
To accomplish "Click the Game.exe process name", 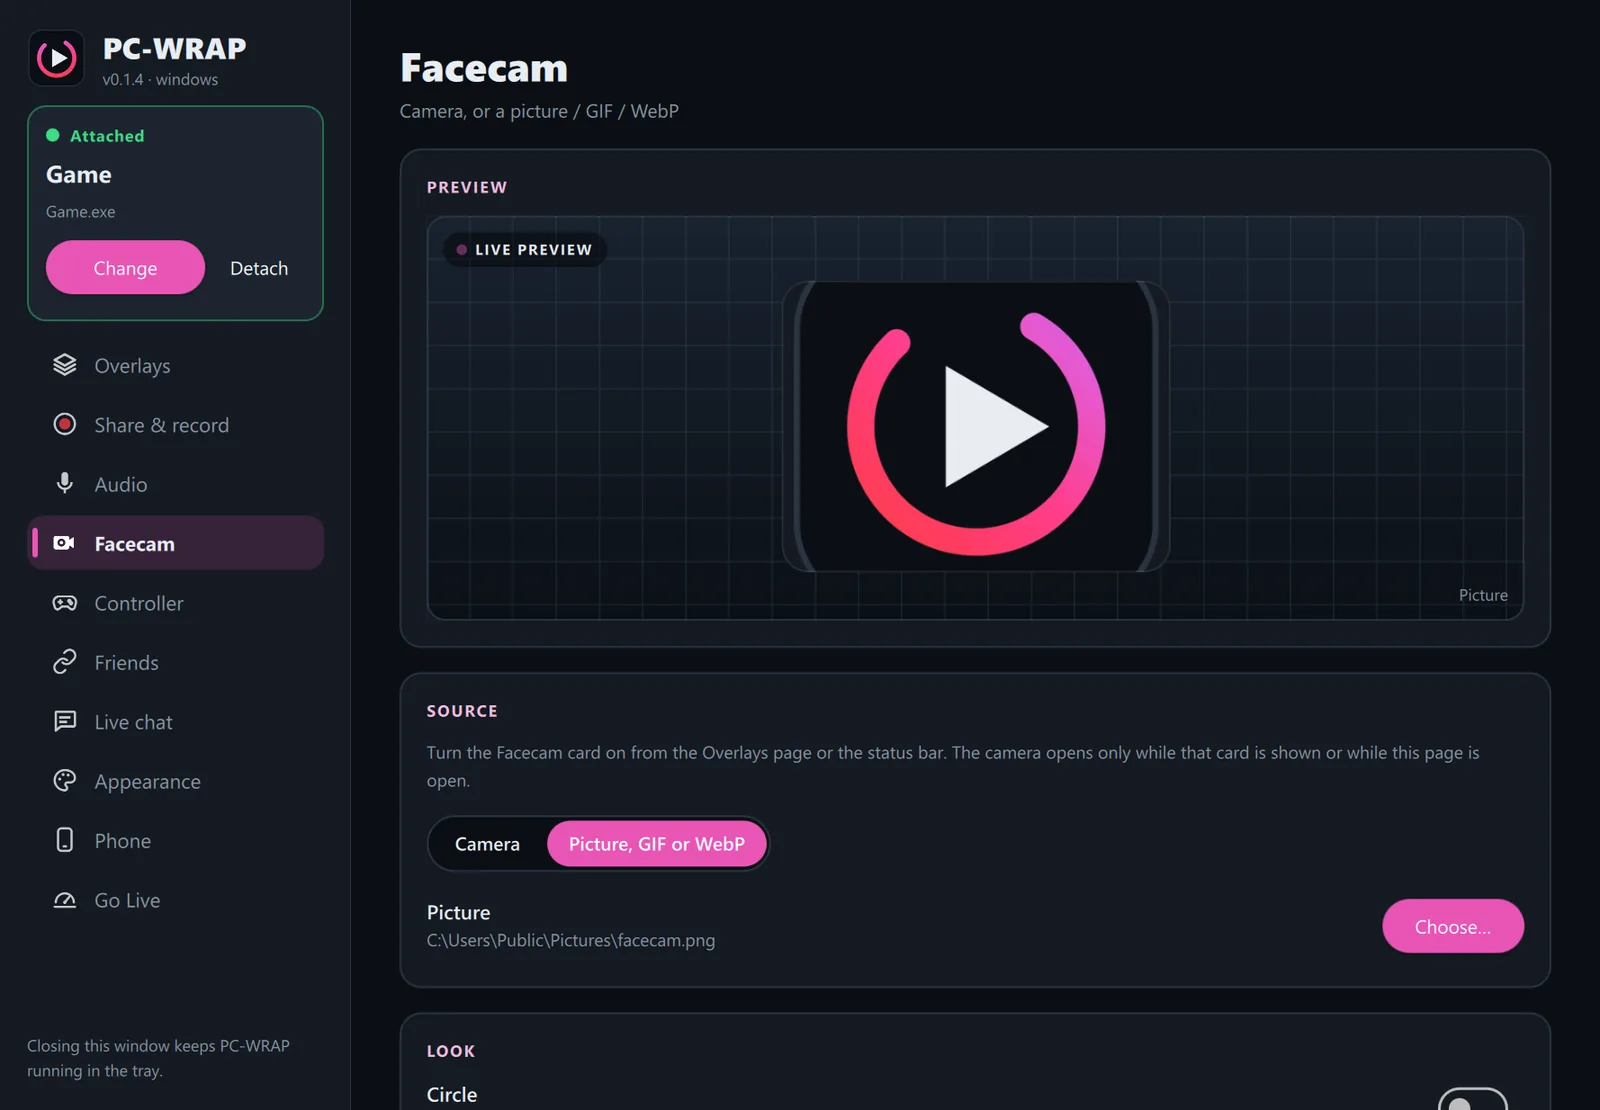I will click(x=81, y=212).
